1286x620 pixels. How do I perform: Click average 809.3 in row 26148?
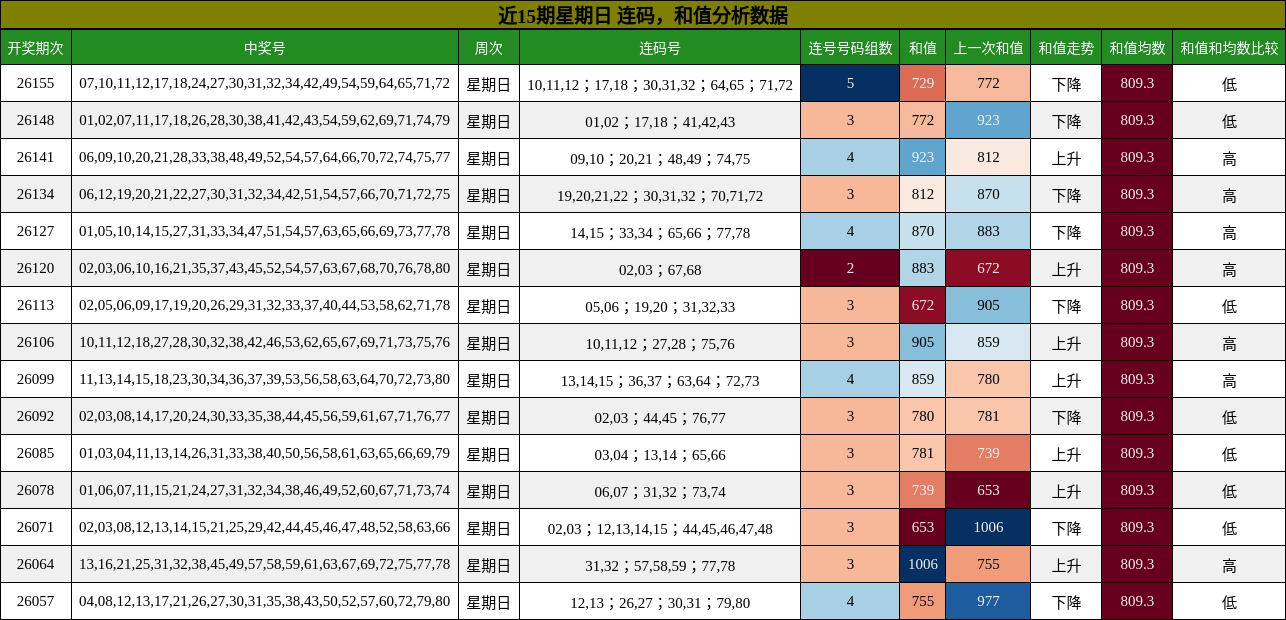(x=1137, y=121)
